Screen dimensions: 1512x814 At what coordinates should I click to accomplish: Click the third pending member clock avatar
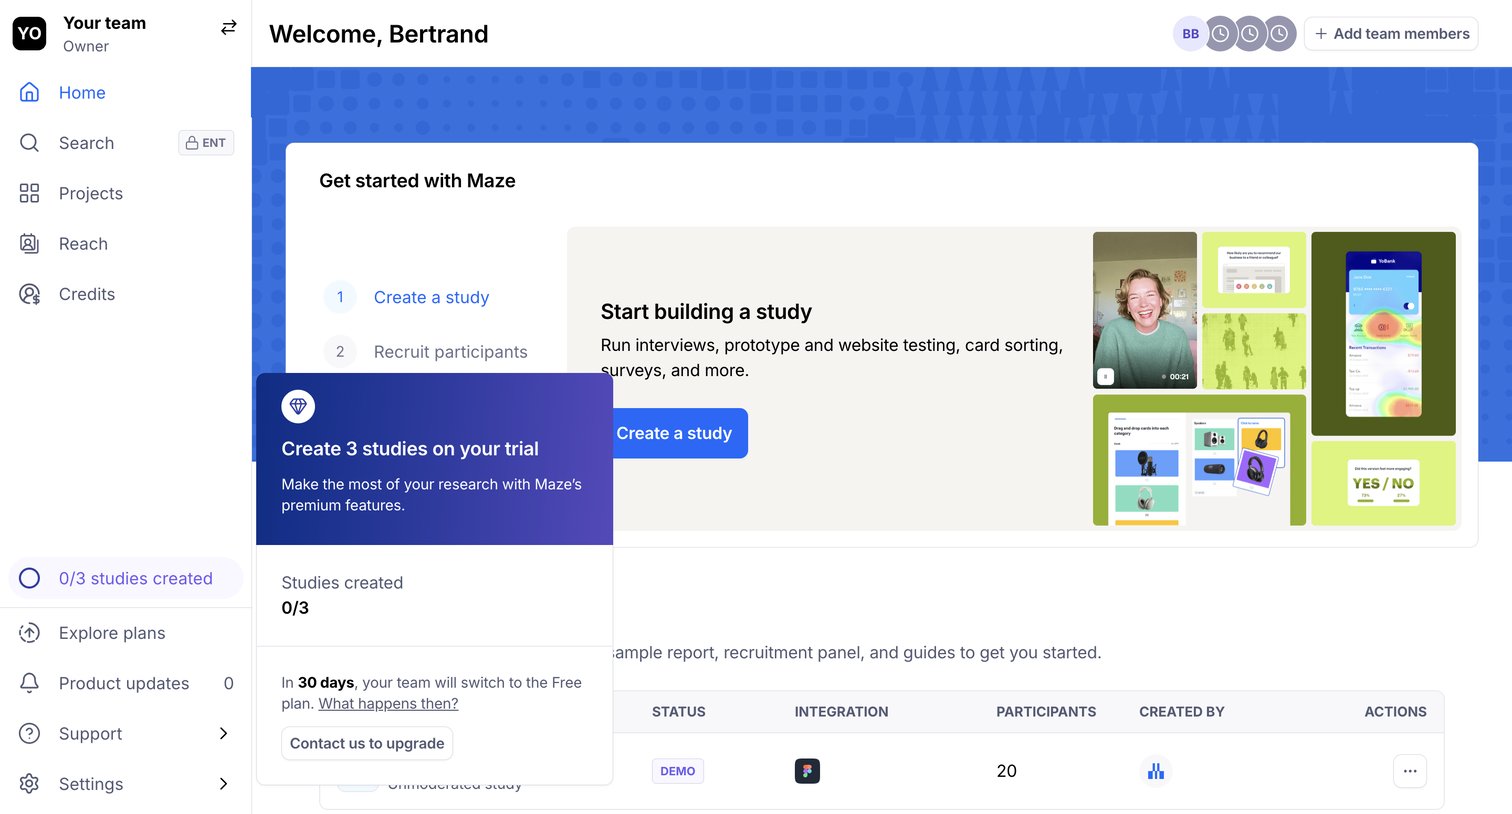click(1280, 34)
